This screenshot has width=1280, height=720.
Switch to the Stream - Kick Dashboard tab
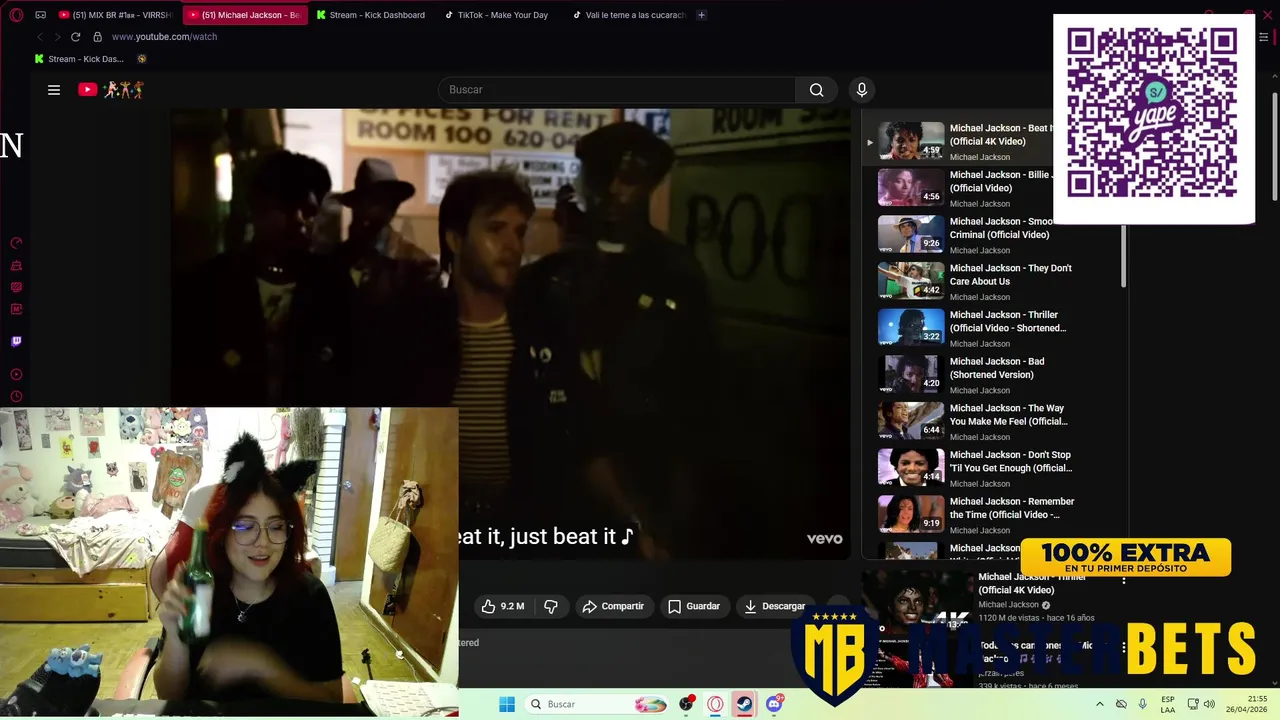click(x=371, y=15)
